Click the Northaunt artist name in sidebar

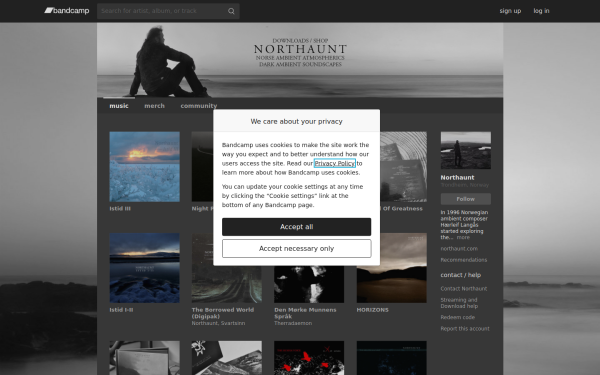pos(457,178)
